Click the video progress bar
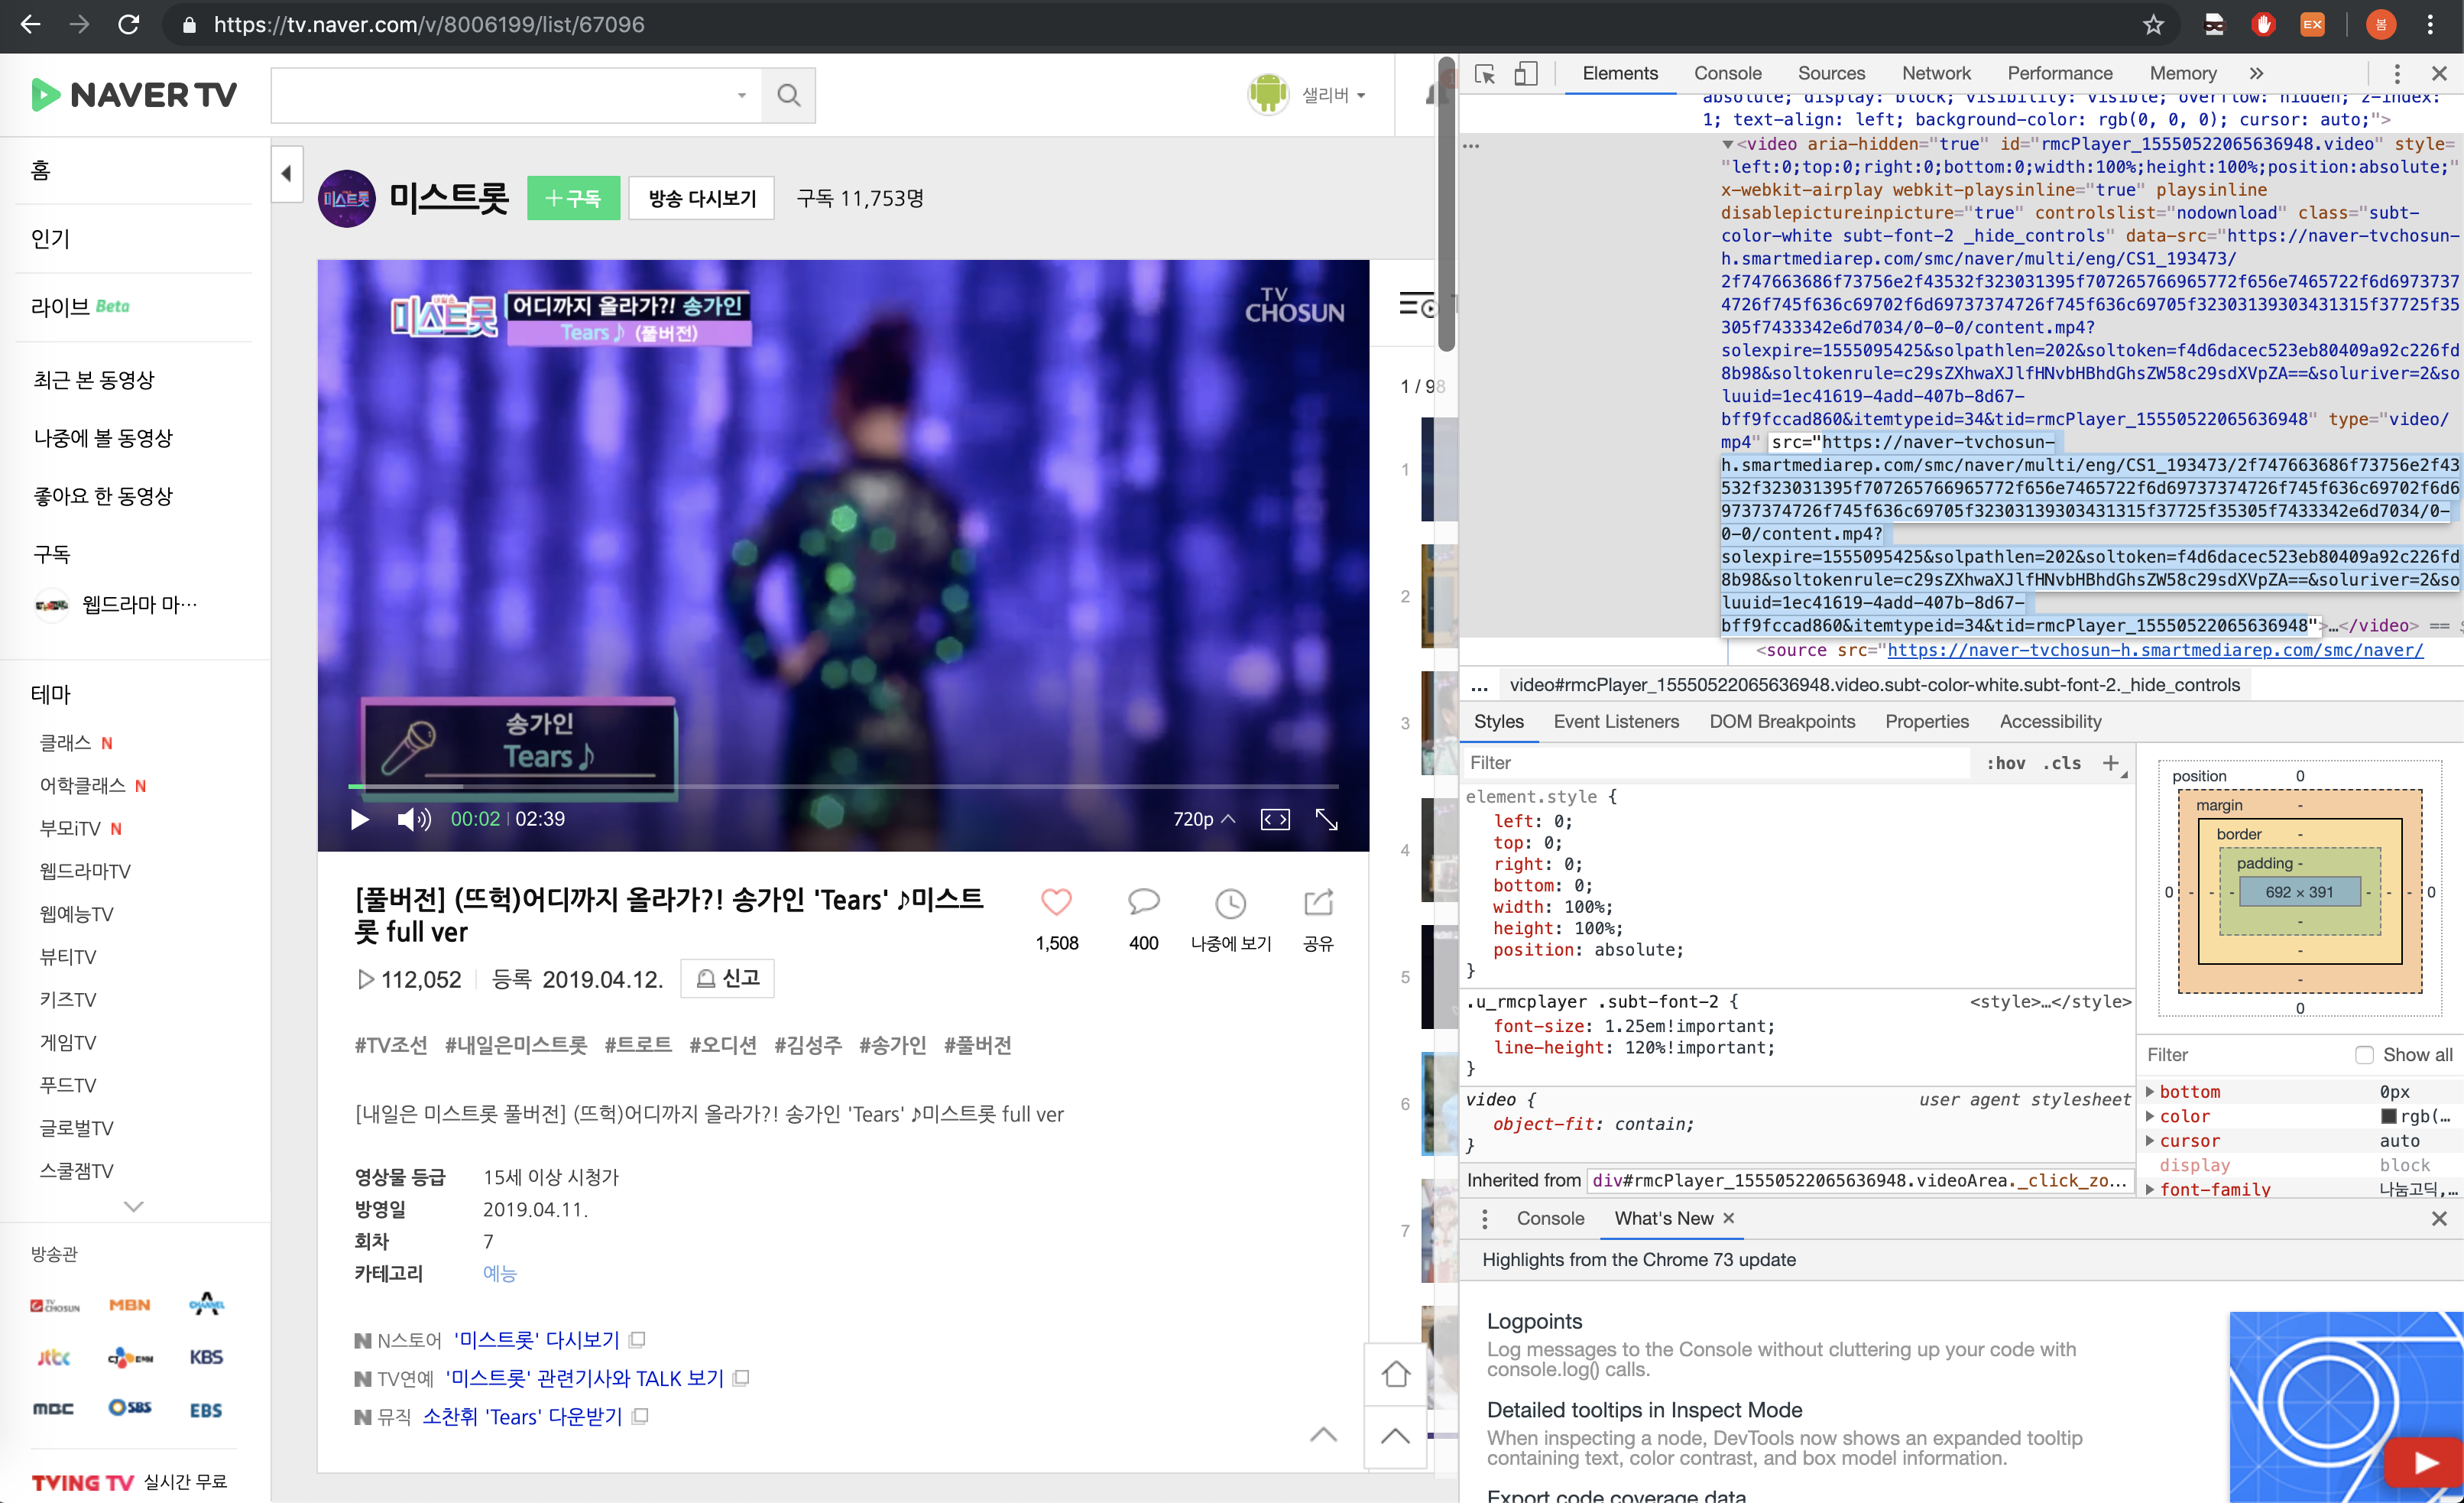 point(842,787)
